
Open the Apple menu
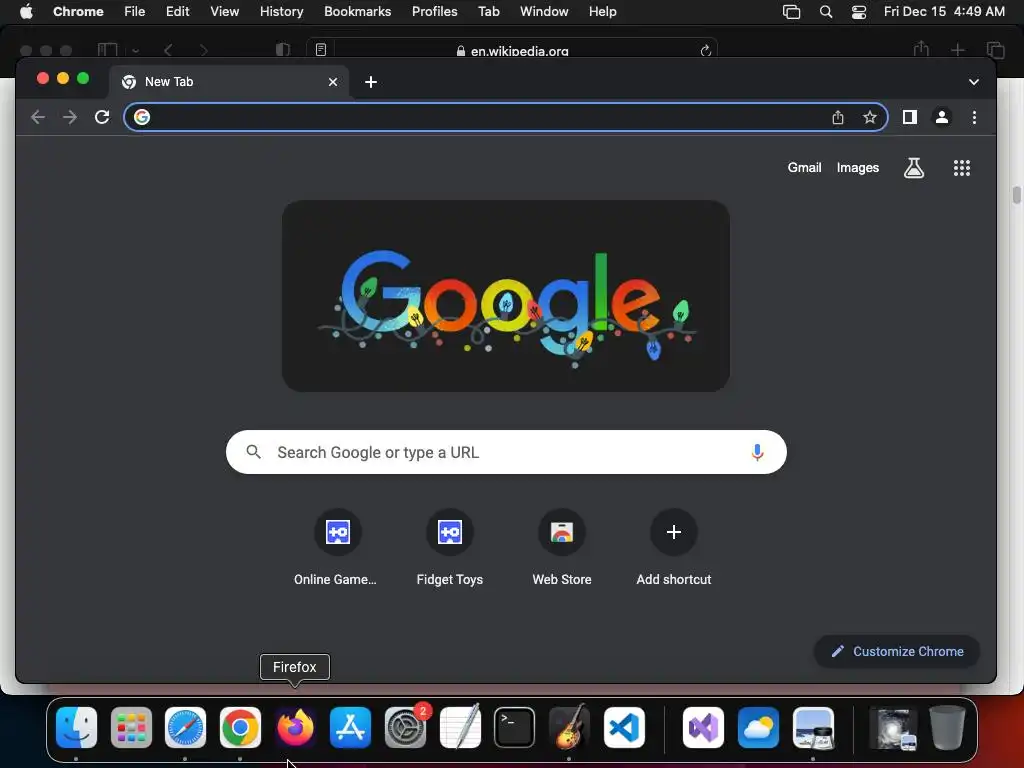(x=26, y=11)
